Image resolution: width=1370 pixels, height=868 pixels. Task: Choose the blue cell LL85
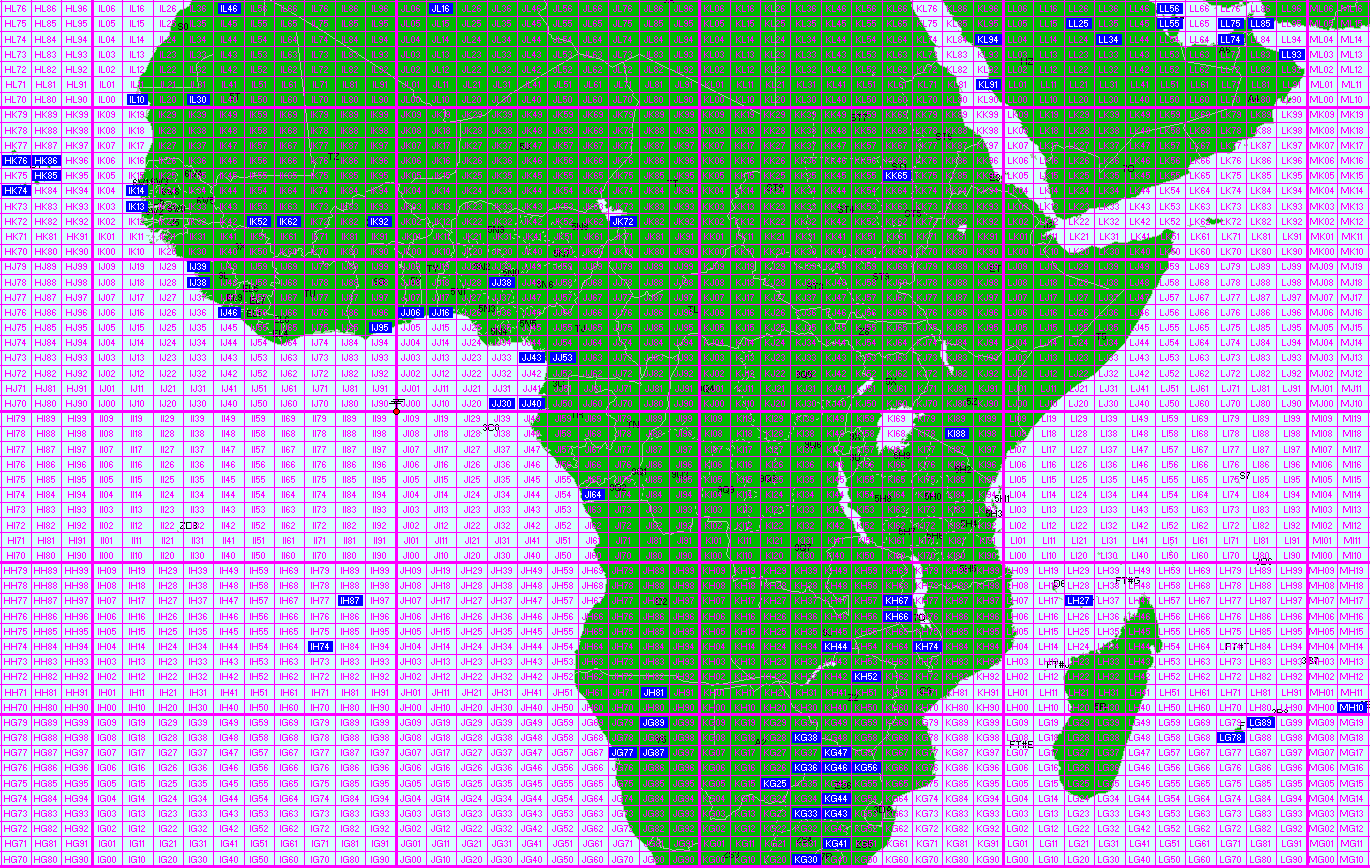click(1260, 23)
